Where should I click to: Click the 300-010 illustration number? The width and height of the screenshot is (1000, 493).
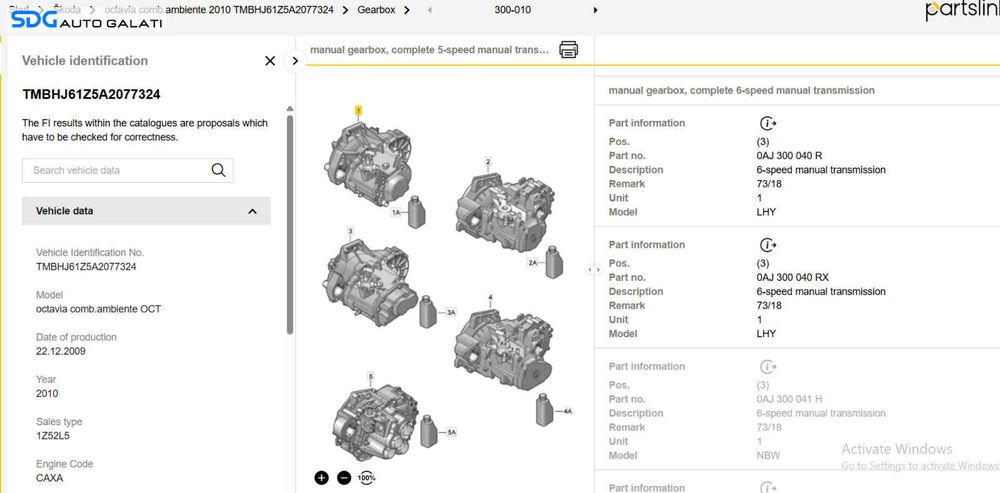point(513,10)
